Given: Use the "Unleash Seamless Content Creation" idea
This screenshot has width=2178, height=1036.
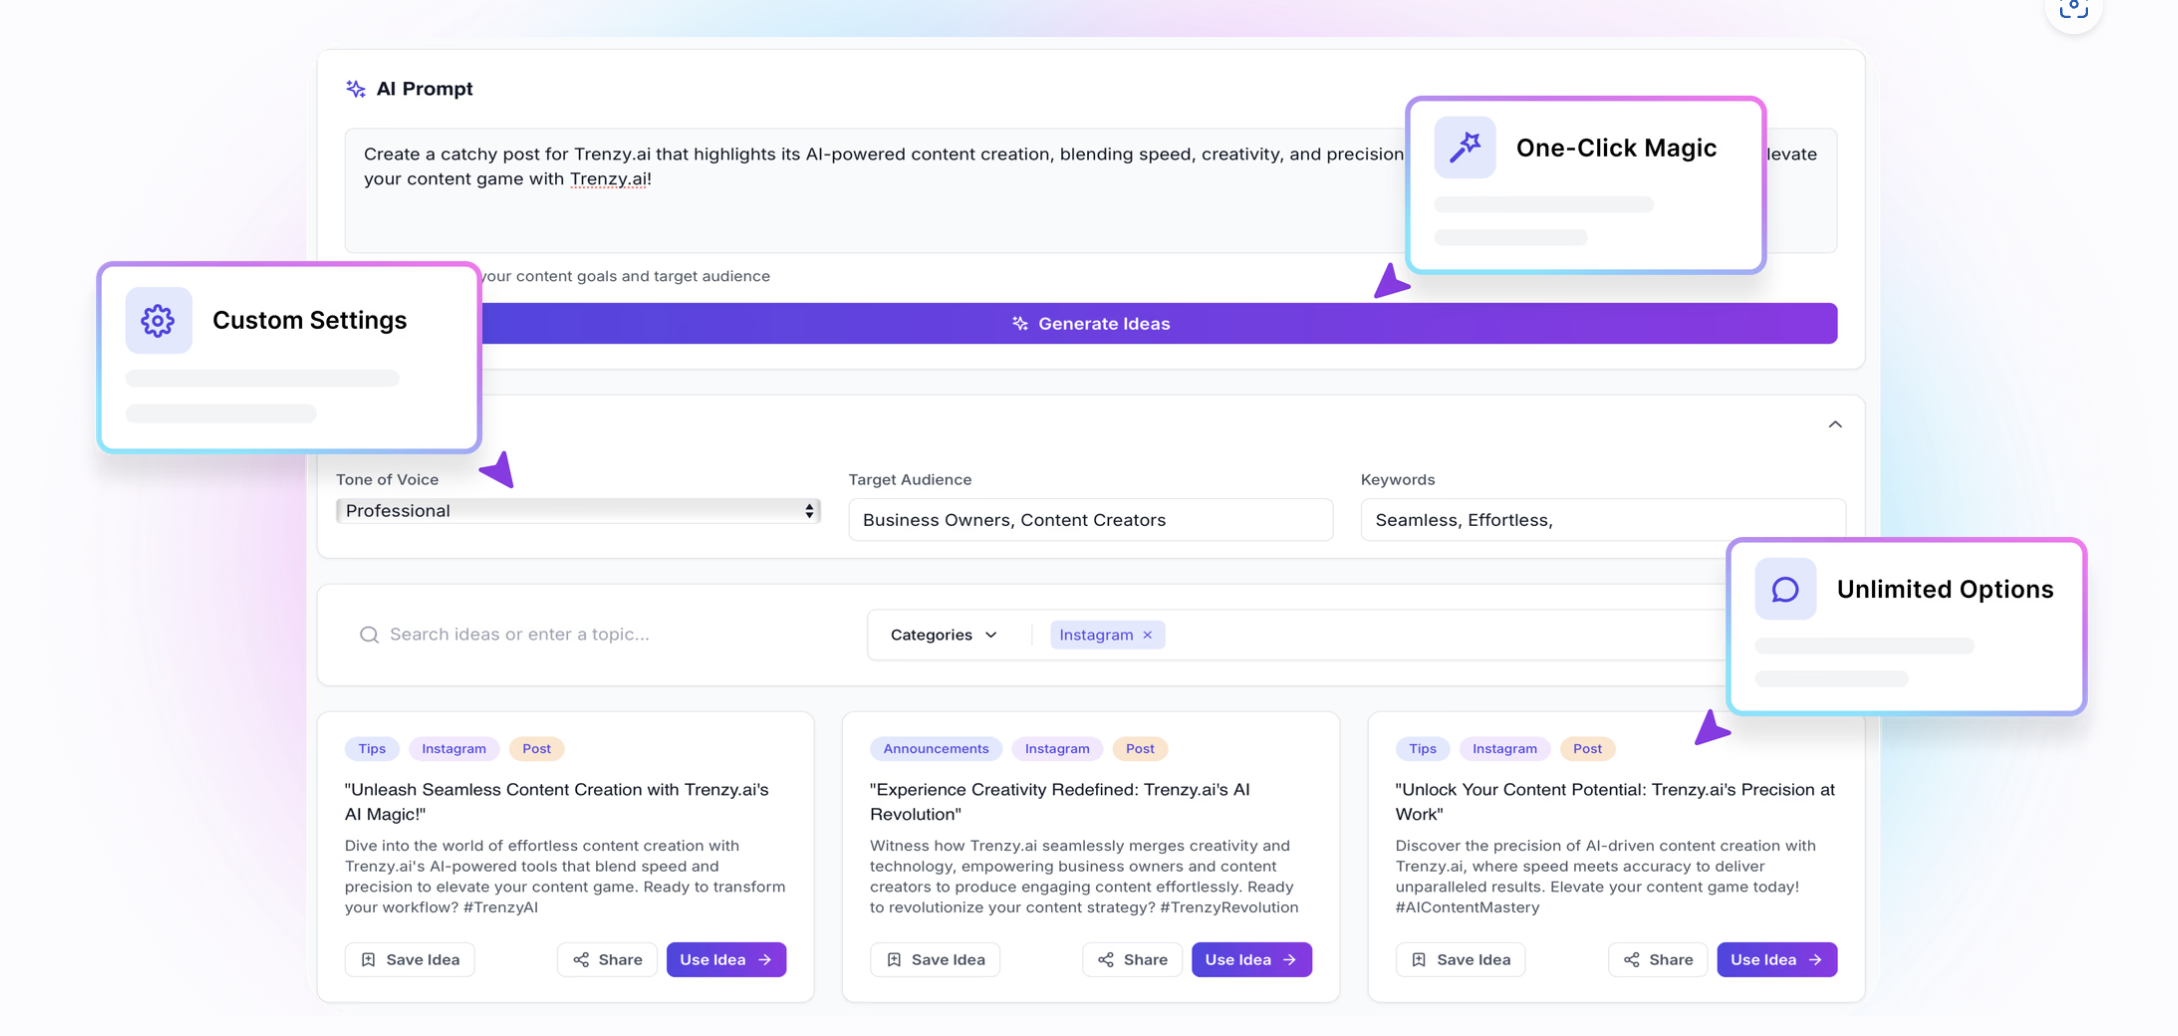Looking at the screenshot, I should 726,960.
